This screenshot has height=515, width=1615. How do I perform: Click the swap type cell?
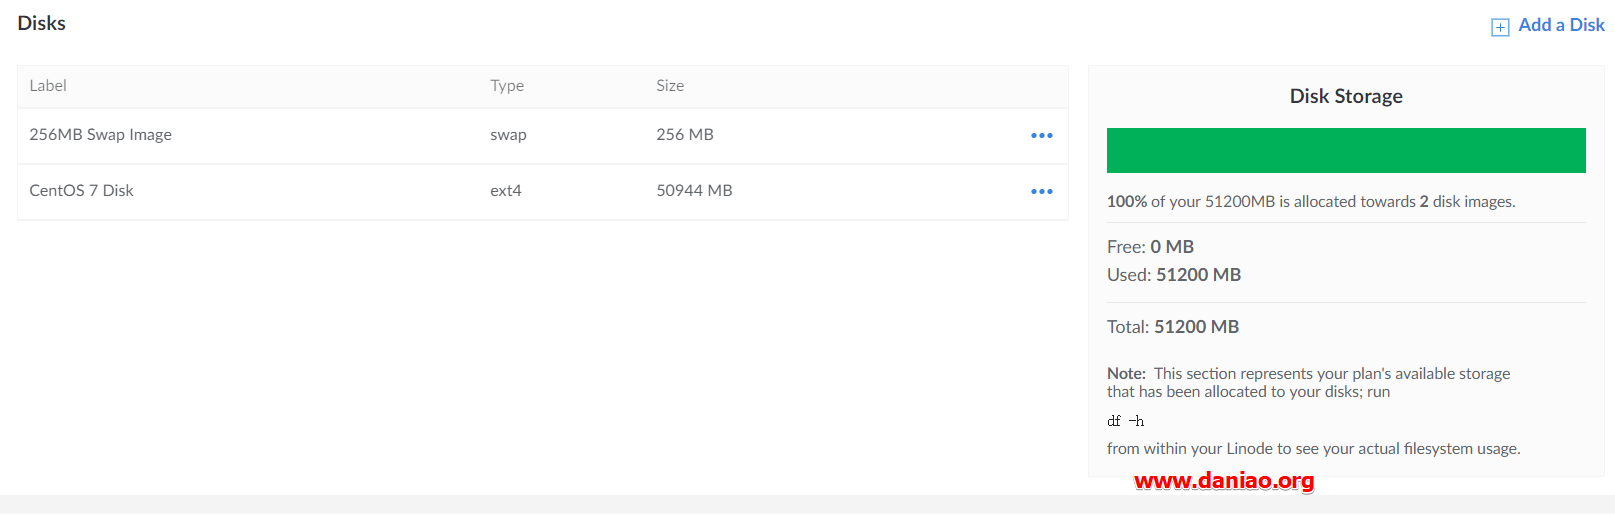click(x=508, y=135)
